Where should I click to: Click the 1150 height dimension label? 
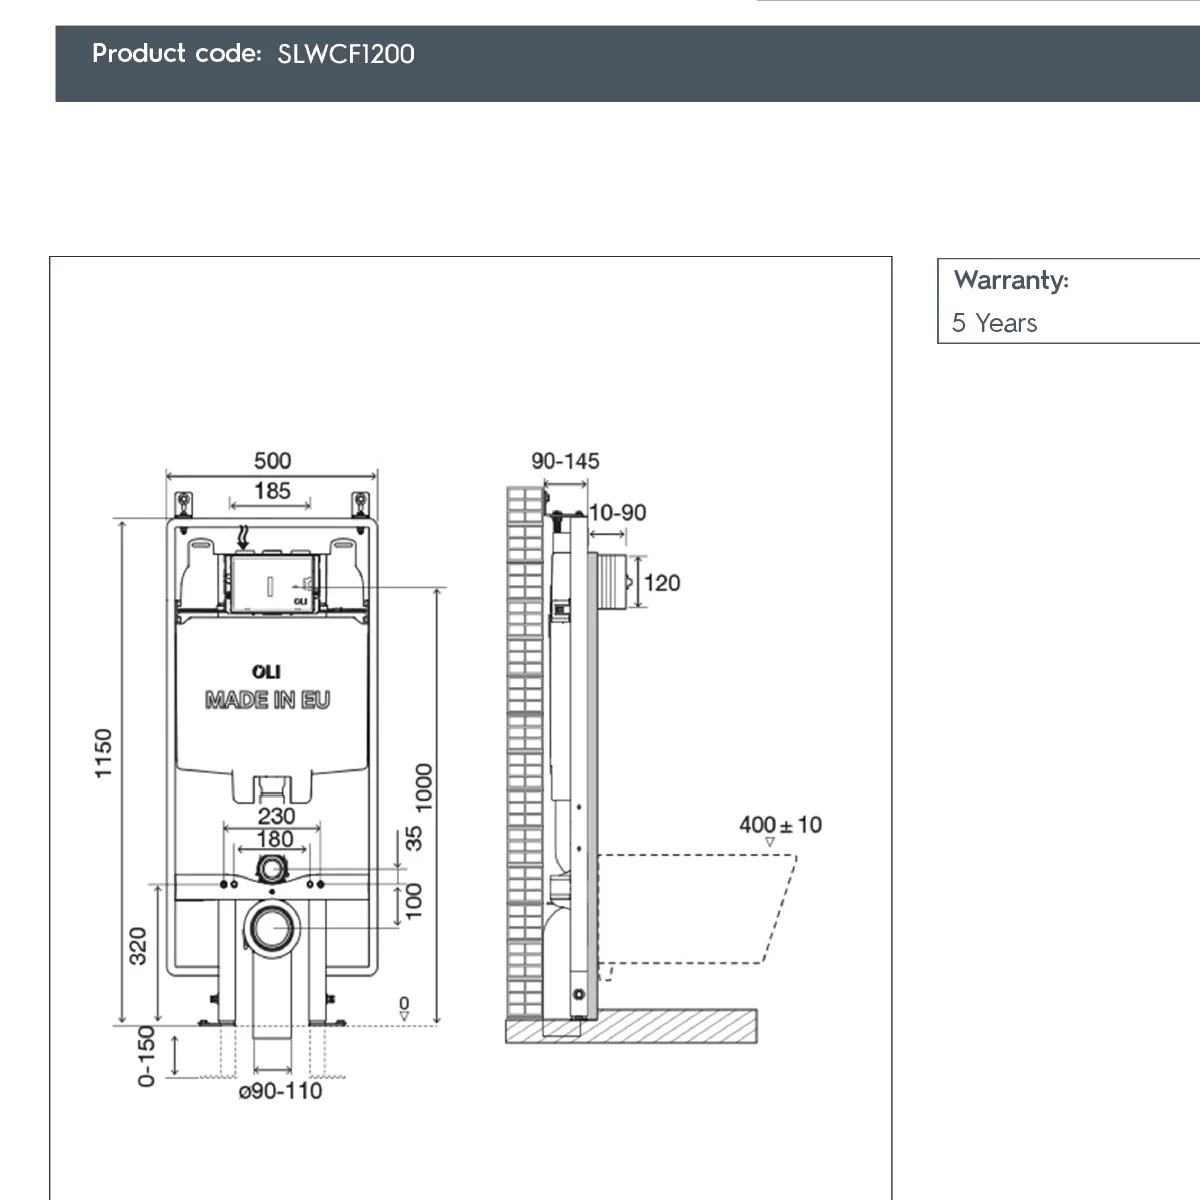click(x=104, y=754)
